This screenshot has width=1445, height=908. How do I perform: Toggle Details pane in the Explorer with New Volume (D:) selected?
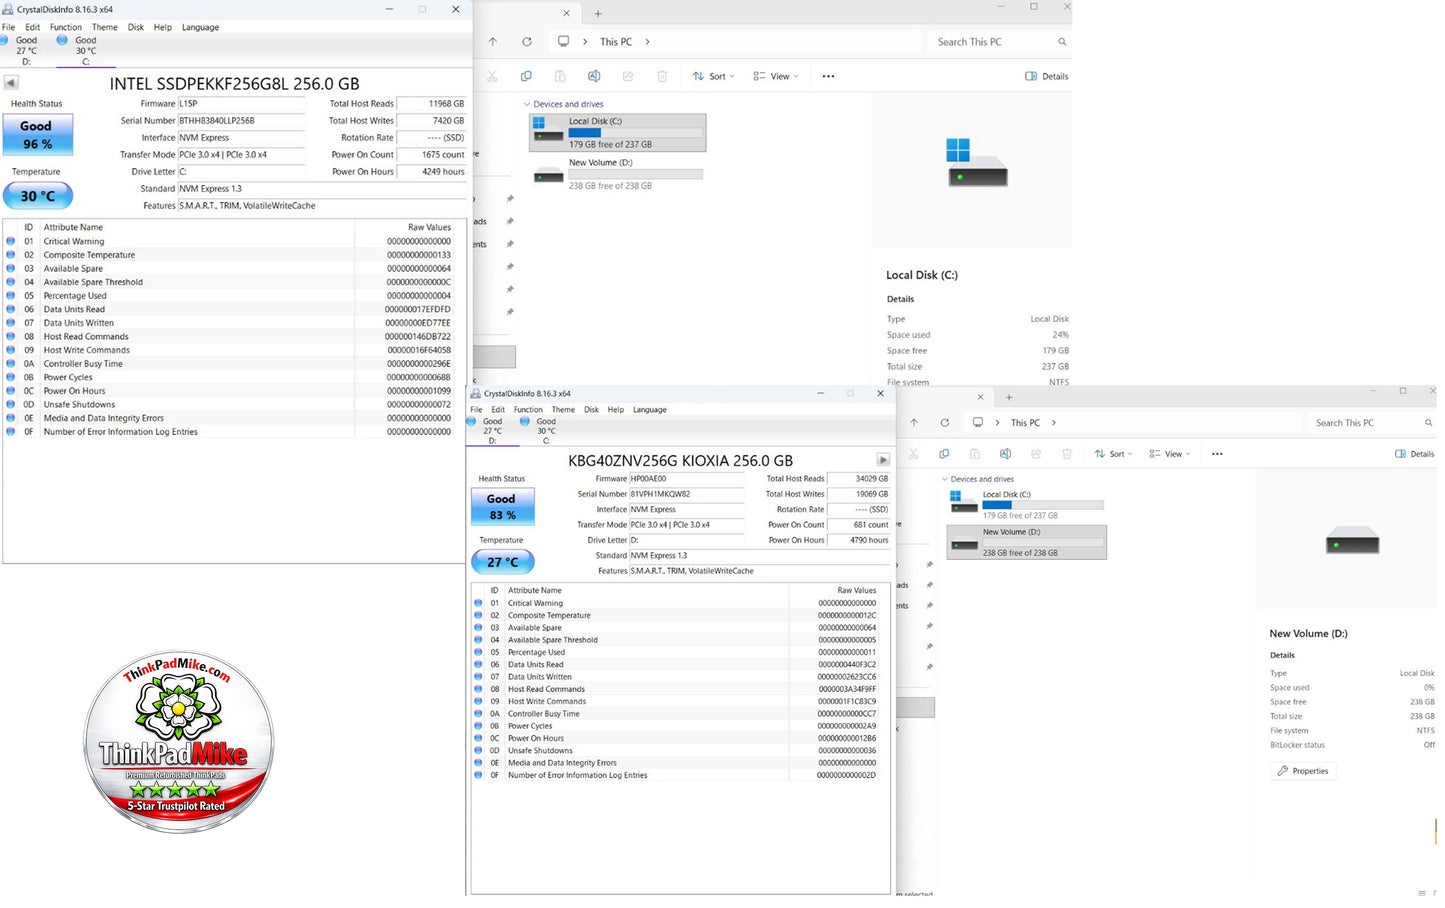1414,454
